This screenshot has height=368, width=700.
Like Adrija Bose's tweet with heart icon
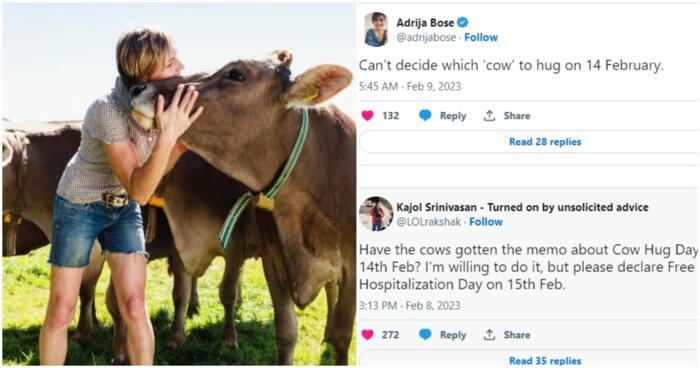coord(367,116)
